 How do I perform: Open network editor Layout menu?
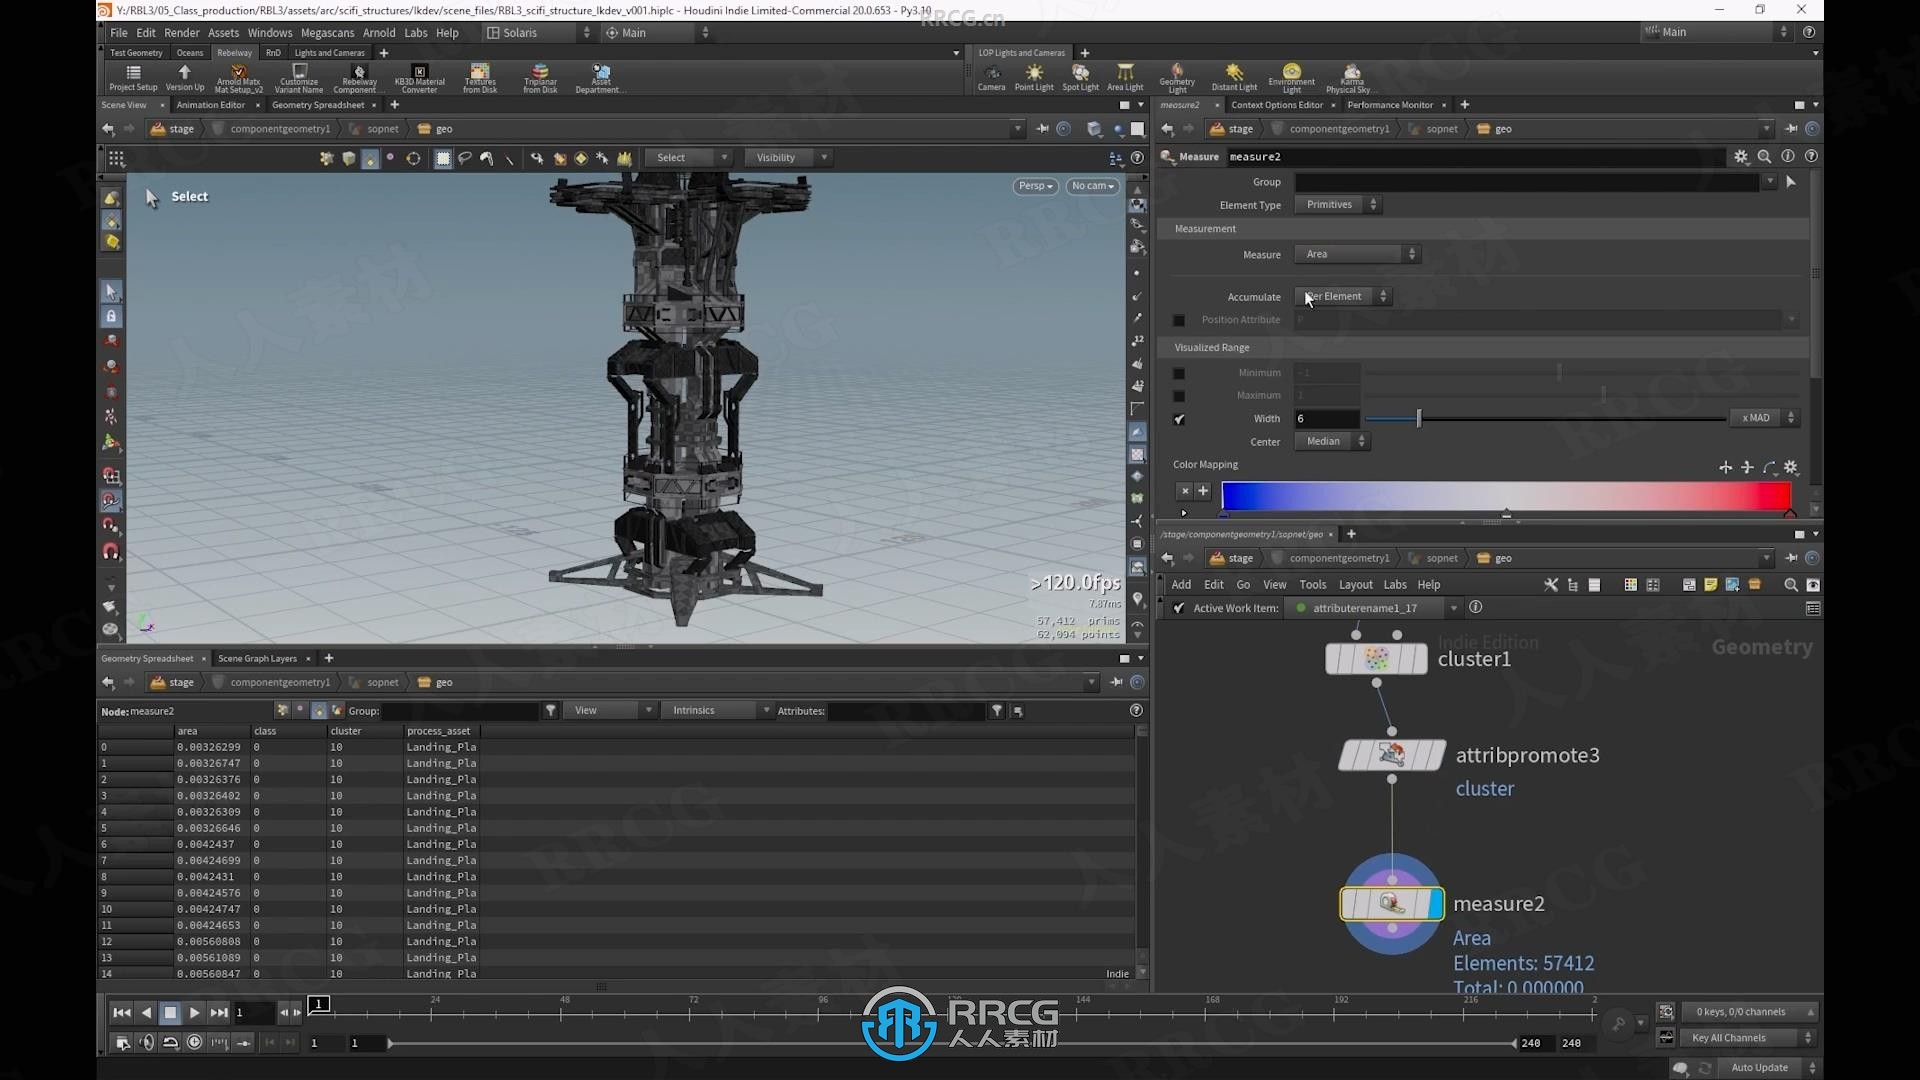pos(1355,585)
